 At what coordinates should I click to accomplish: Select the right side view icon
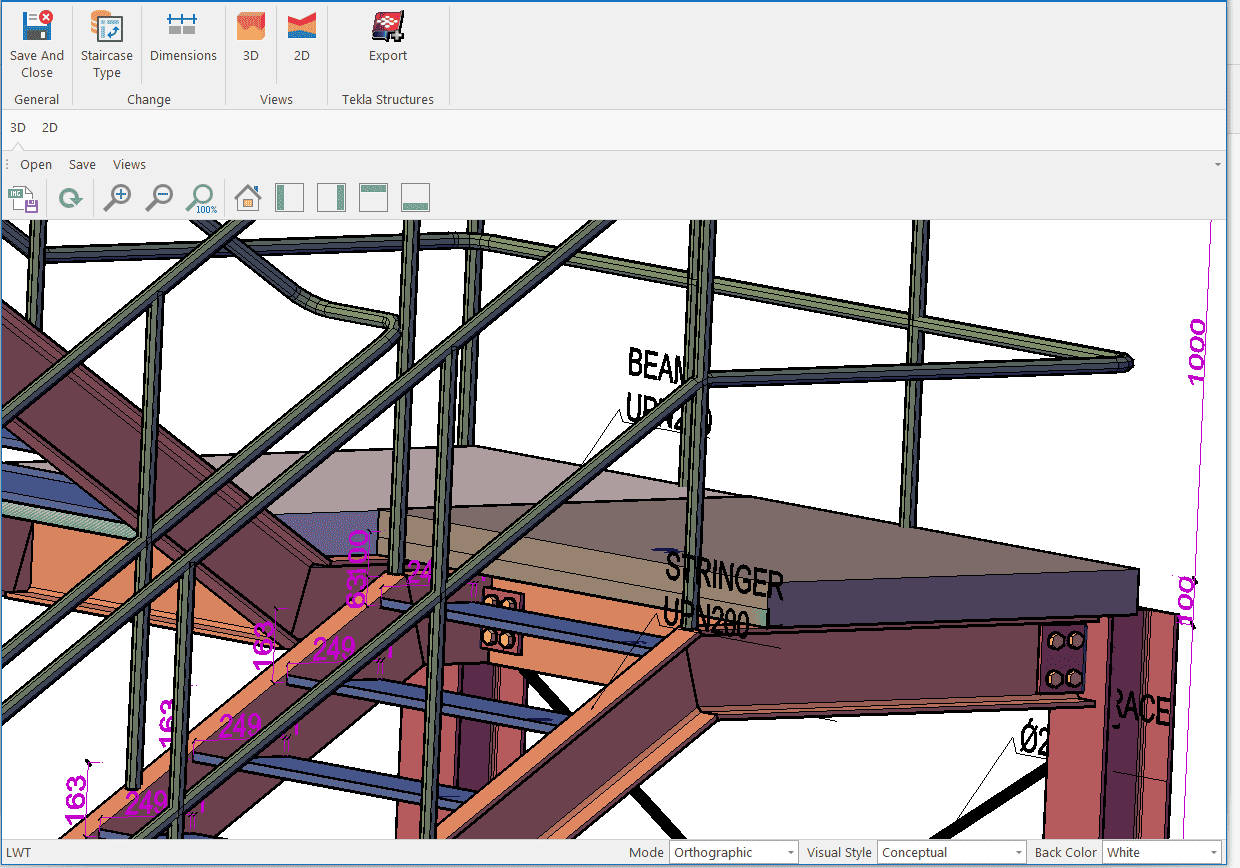pyautogui.click(x=331, y=198)
